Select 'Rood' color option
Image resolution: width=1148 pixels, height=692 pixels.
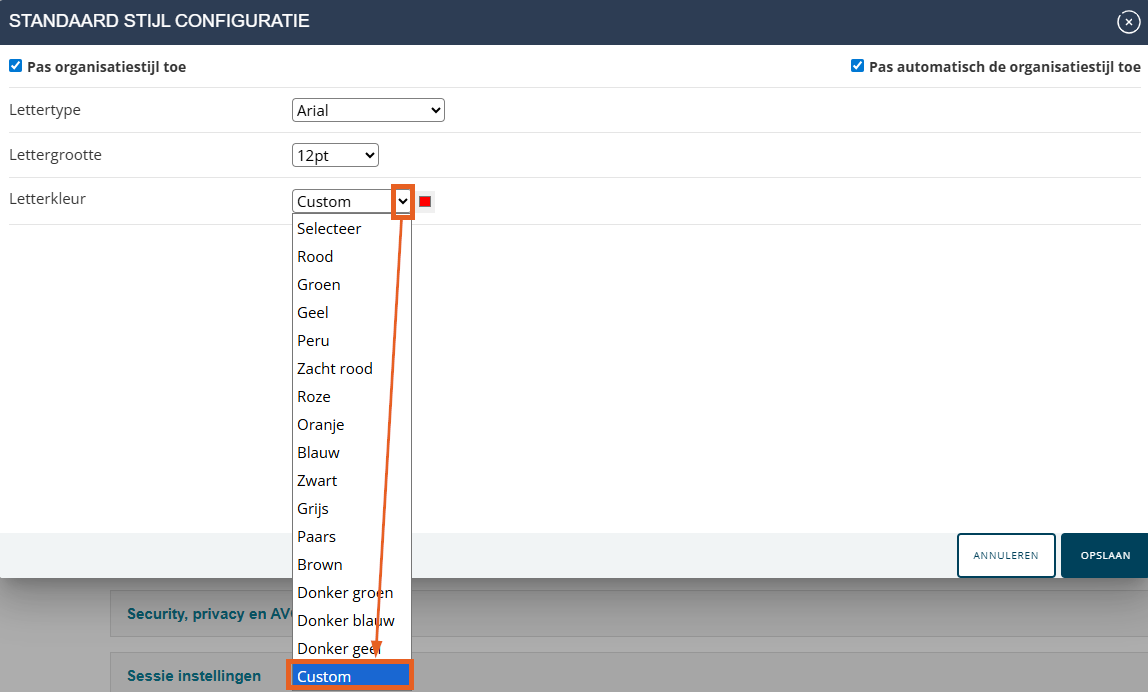[351, 256]
